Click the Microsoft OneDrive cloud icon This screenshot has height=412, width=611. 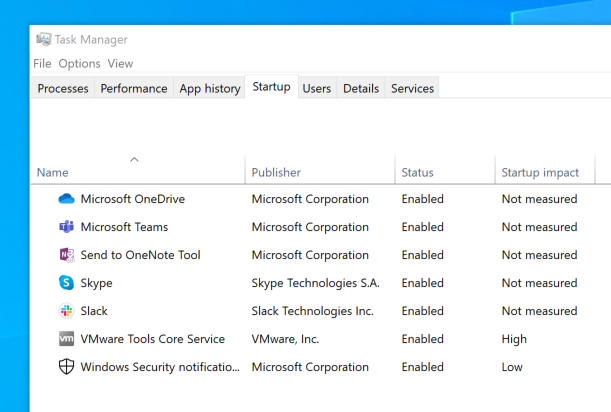tap(66, 199)
